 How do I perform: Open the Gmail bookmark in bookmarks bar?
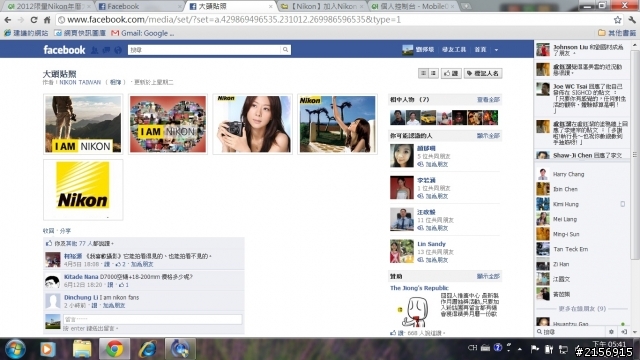[x=142, y=33]
